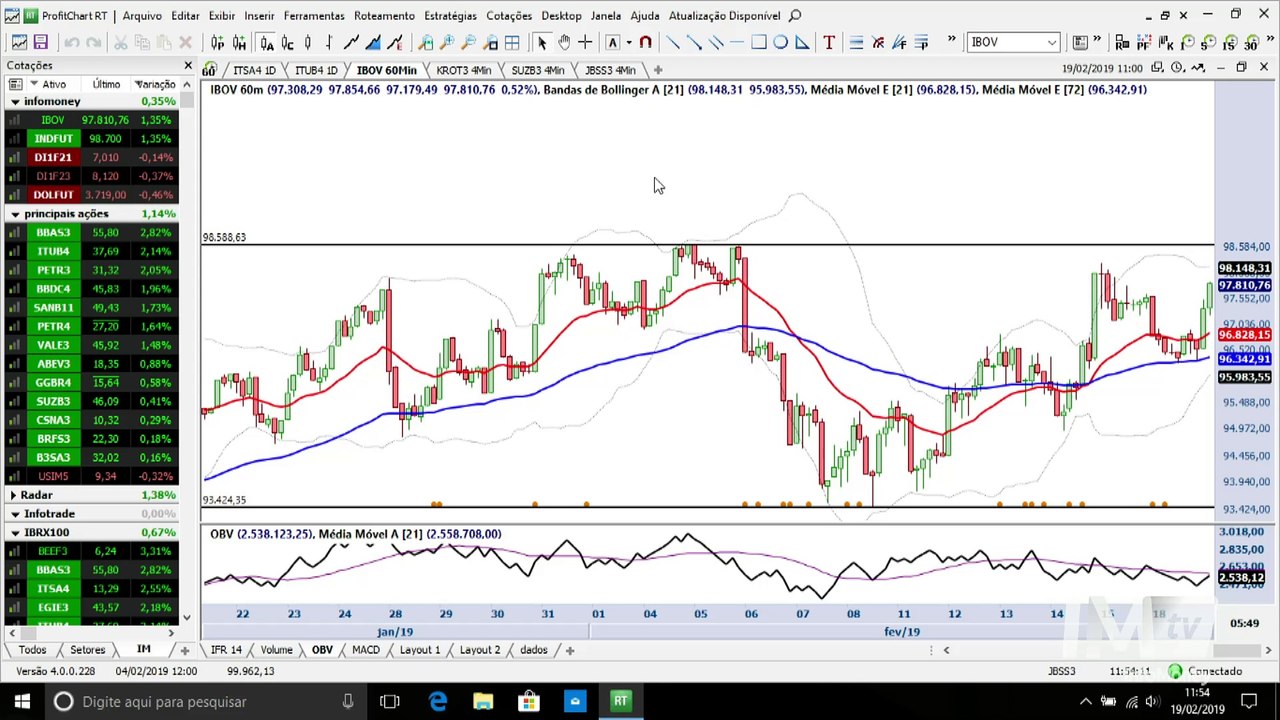Sort quotes by Último column header
Screen dimensions: 1280x720
106,84
